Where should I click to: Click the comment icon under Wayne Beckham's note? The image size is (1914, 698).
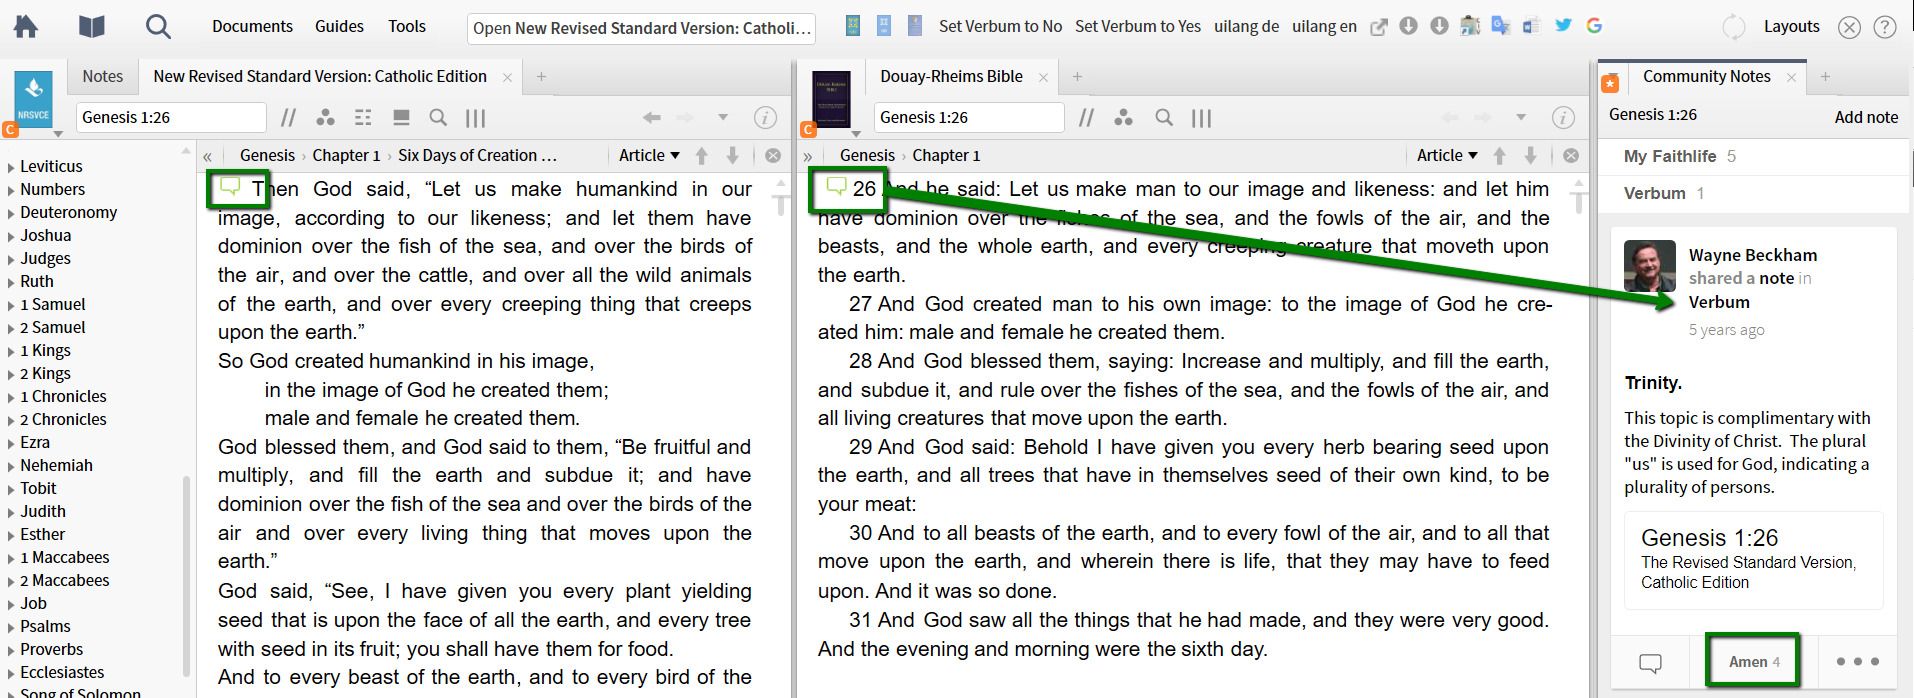[1651, 662]
